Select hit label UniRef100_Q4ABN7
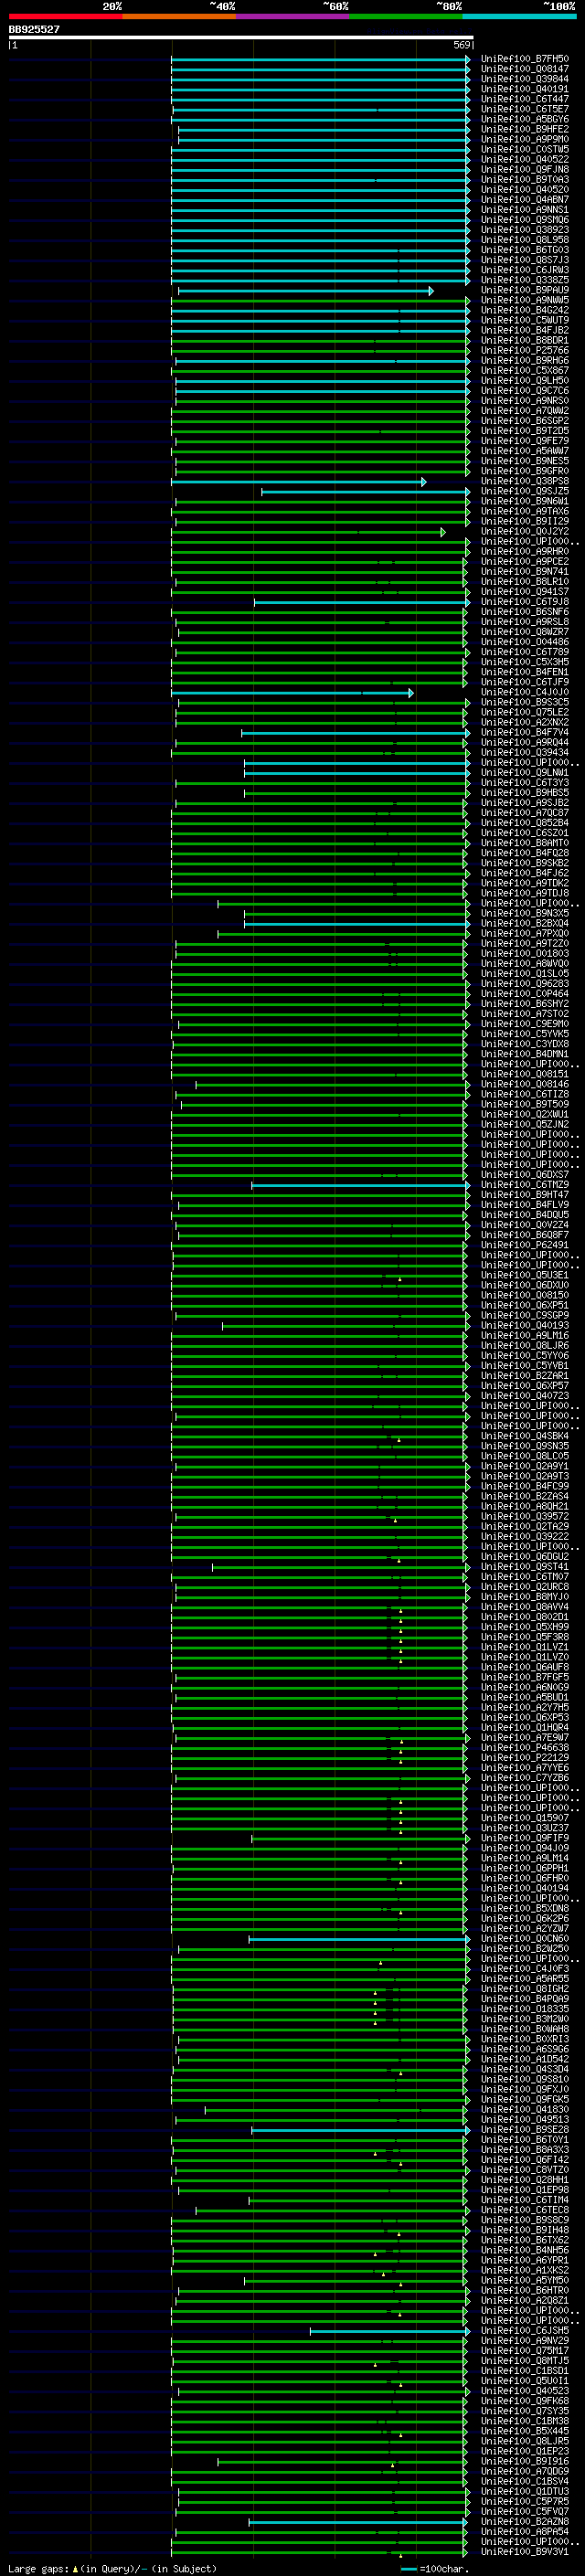This screenshot has width=585, height=2576. coord(525,199)
